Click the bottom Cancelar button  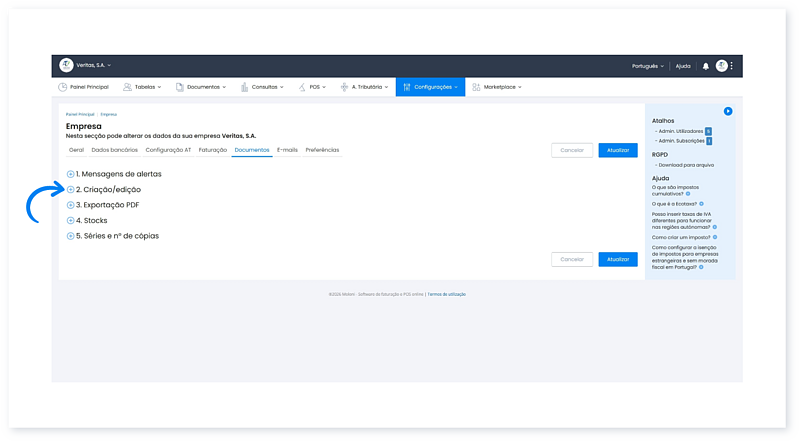coord(571,259)
